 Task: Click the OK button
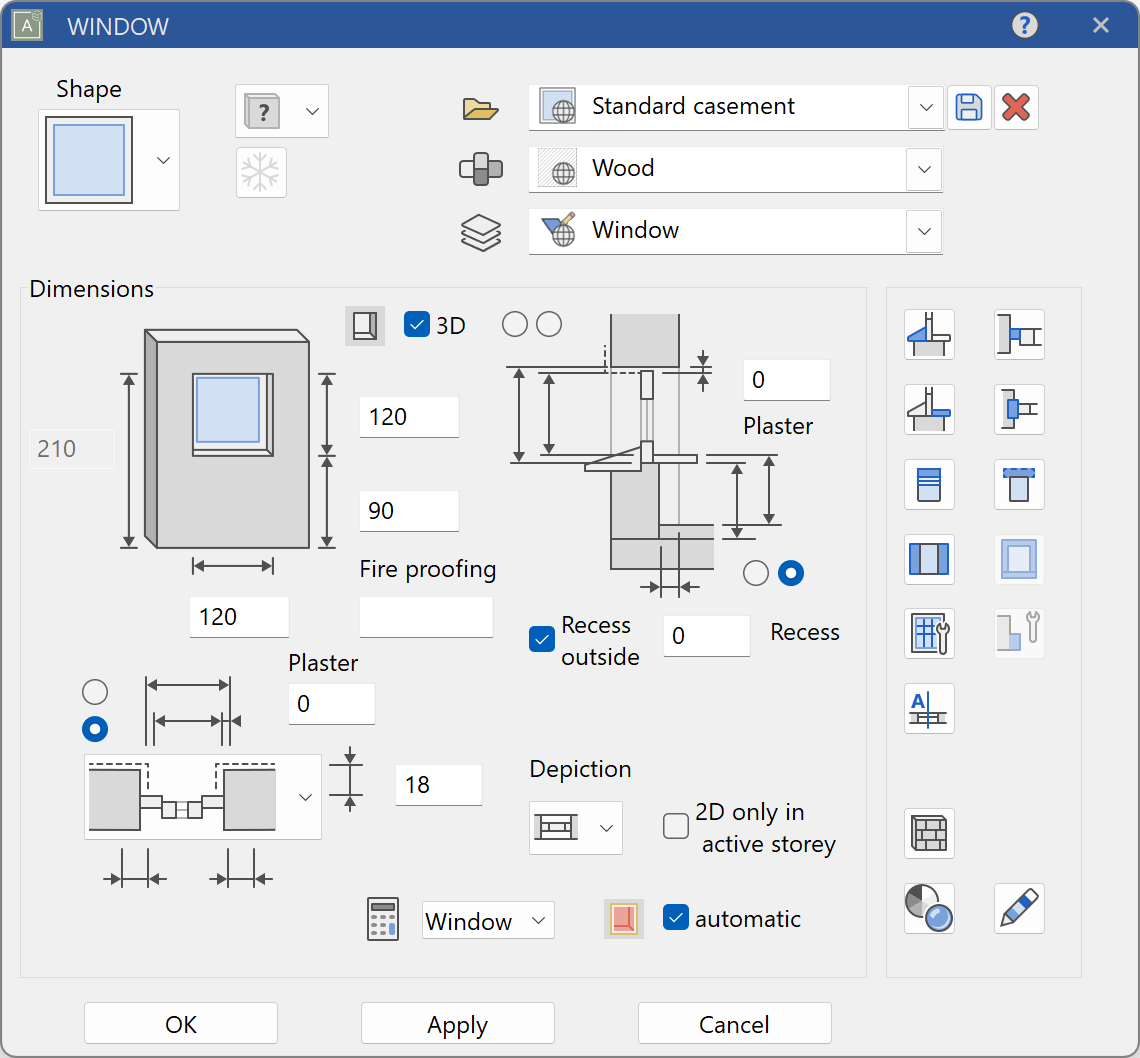181,1024
